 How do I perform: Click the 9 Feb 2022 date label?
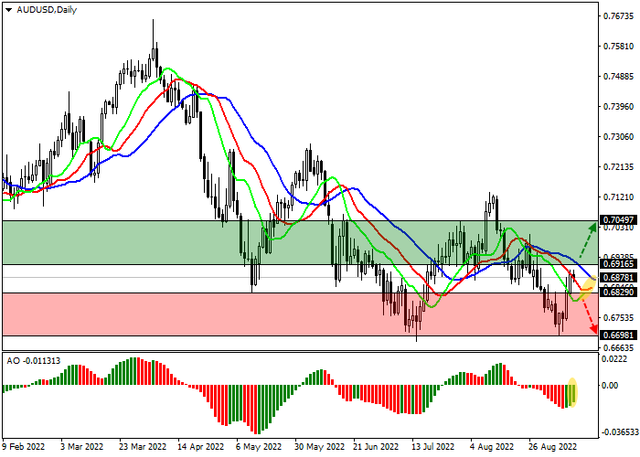23,447
